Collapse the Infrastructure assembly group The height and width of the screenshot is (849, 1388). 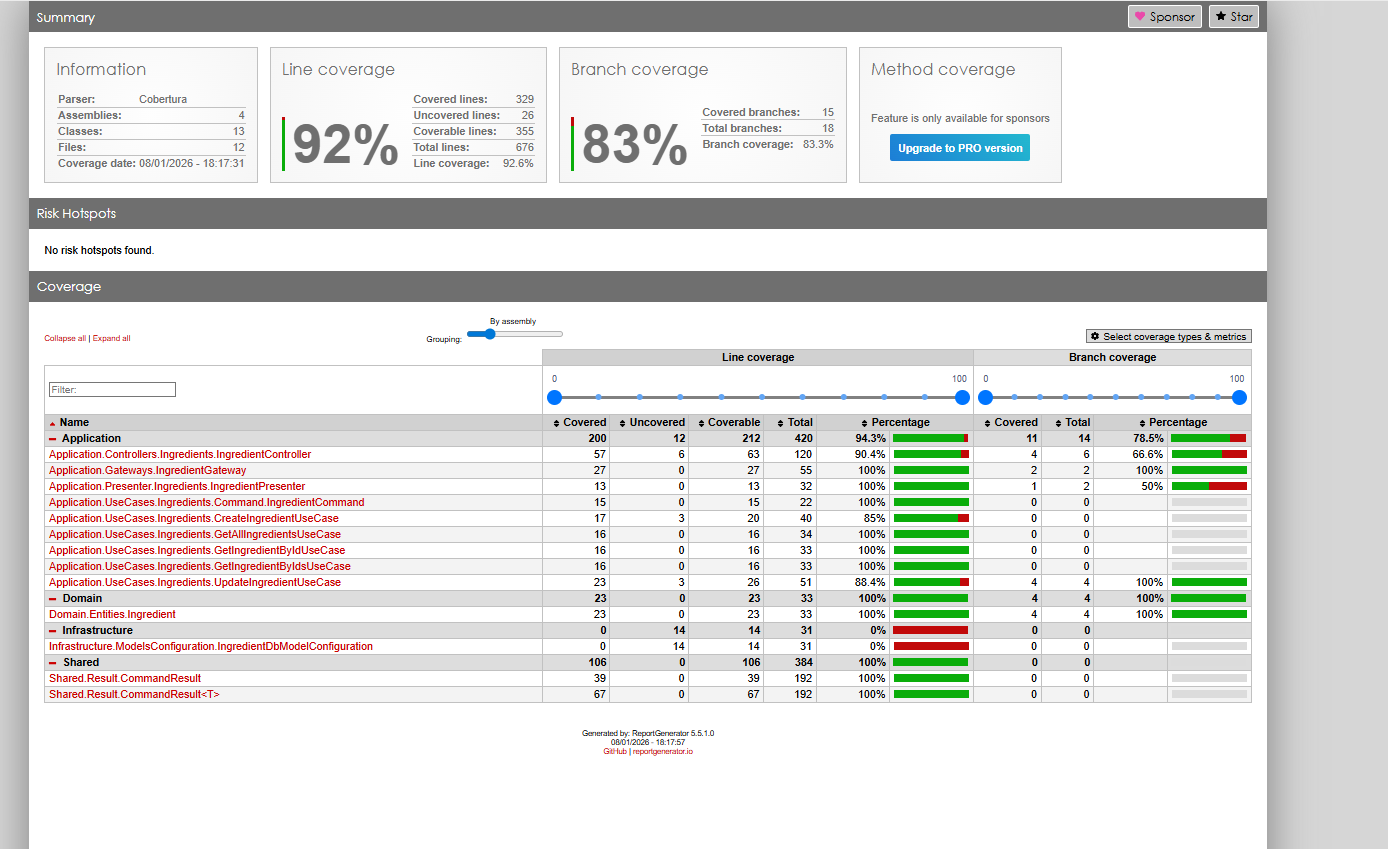click(53, 631)
